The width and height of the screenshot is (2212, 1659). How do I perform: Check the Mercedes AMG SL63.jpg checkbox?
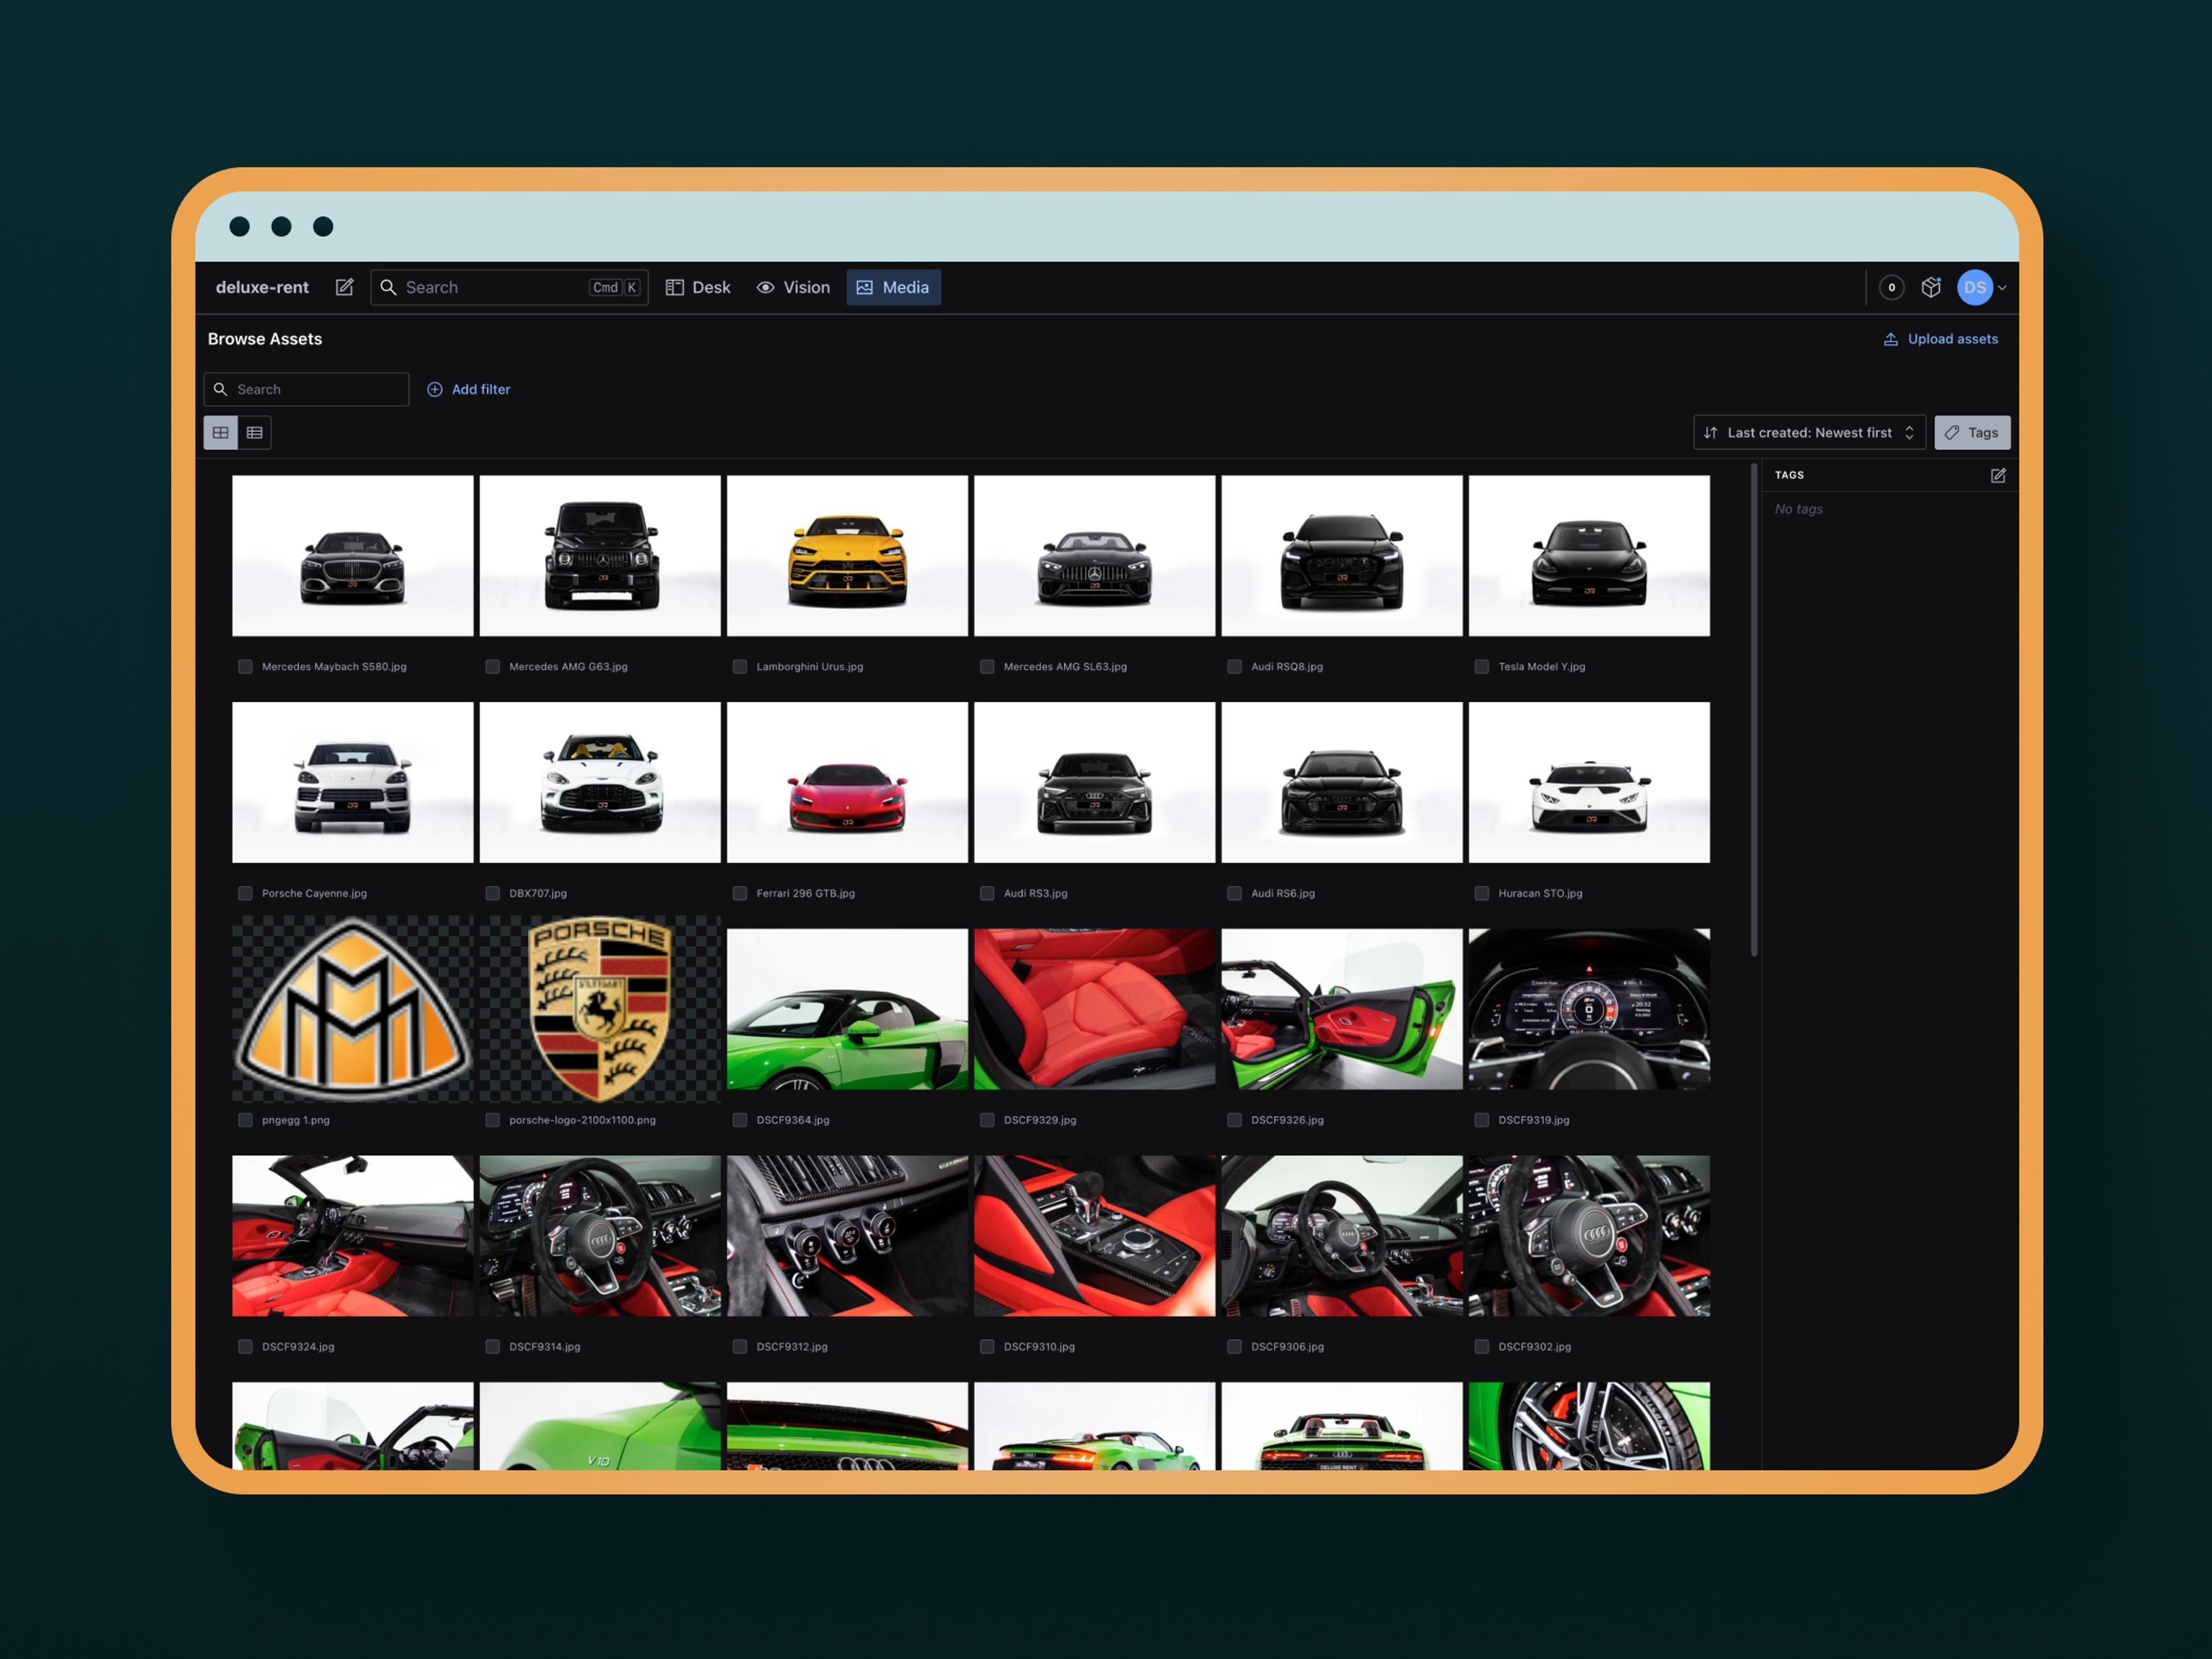click(987, 666)
